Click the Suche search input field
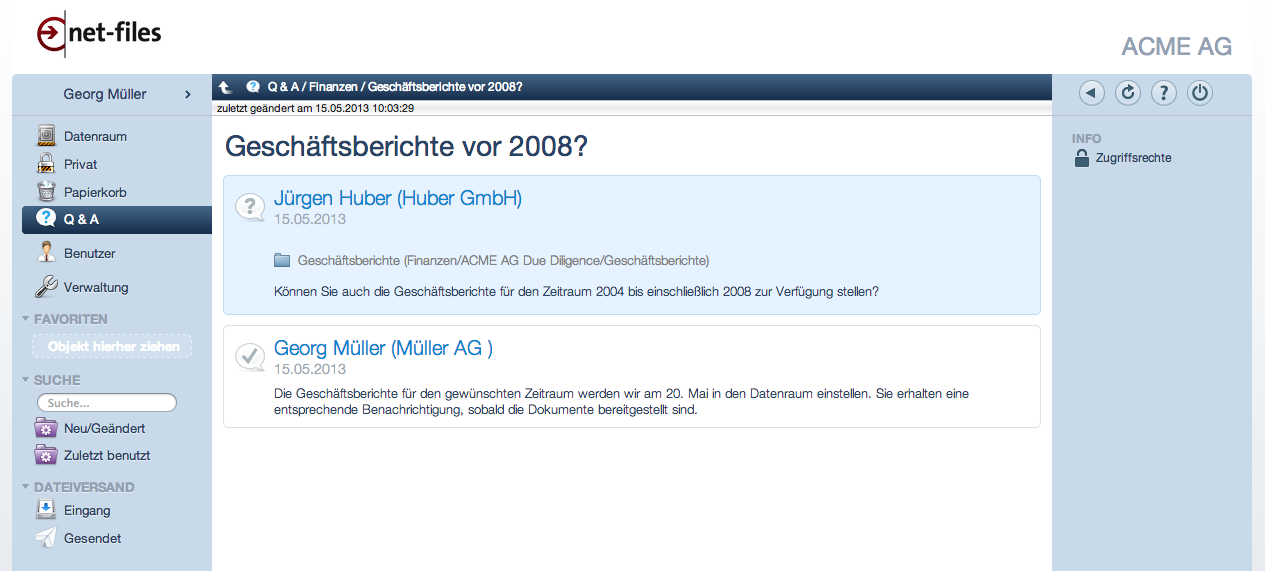1265x571 pixels. tap(107, 403)
